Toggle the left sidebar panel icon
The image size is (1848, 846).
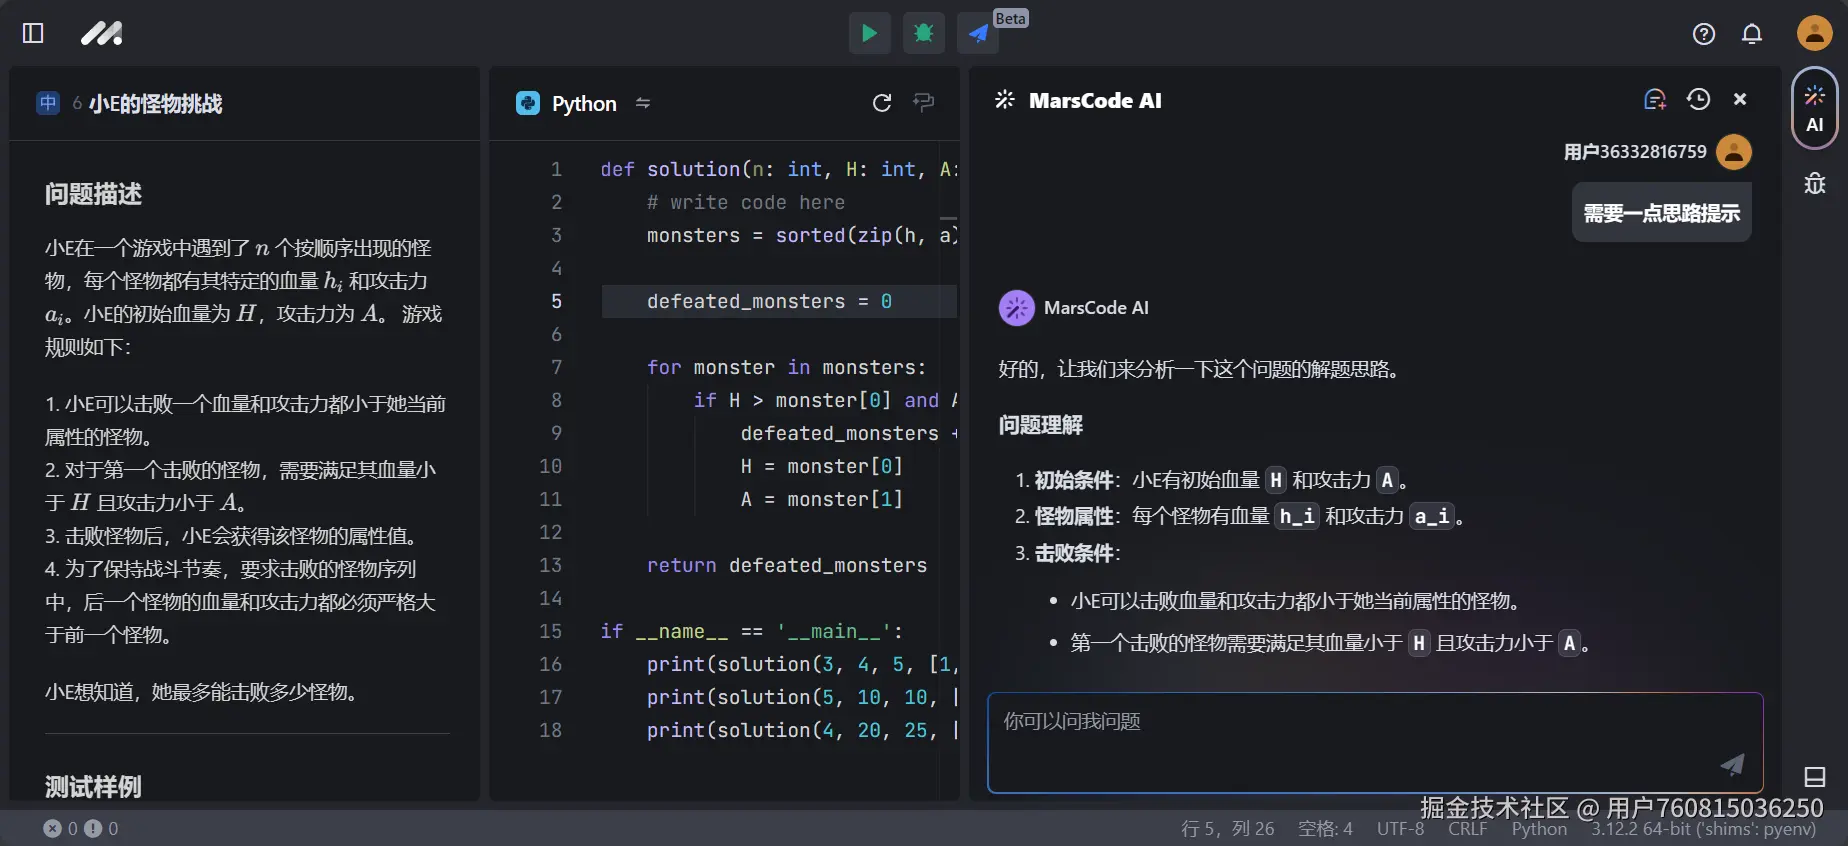pyautogui.click(x=33, y=33)
